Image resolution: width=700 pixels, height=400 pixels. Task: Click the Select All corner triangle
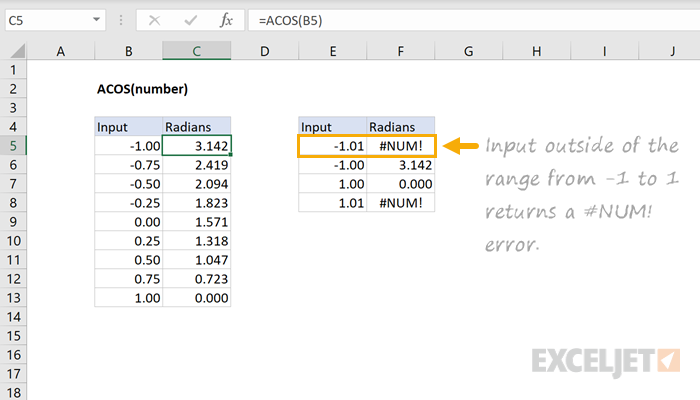pos(17,51)
